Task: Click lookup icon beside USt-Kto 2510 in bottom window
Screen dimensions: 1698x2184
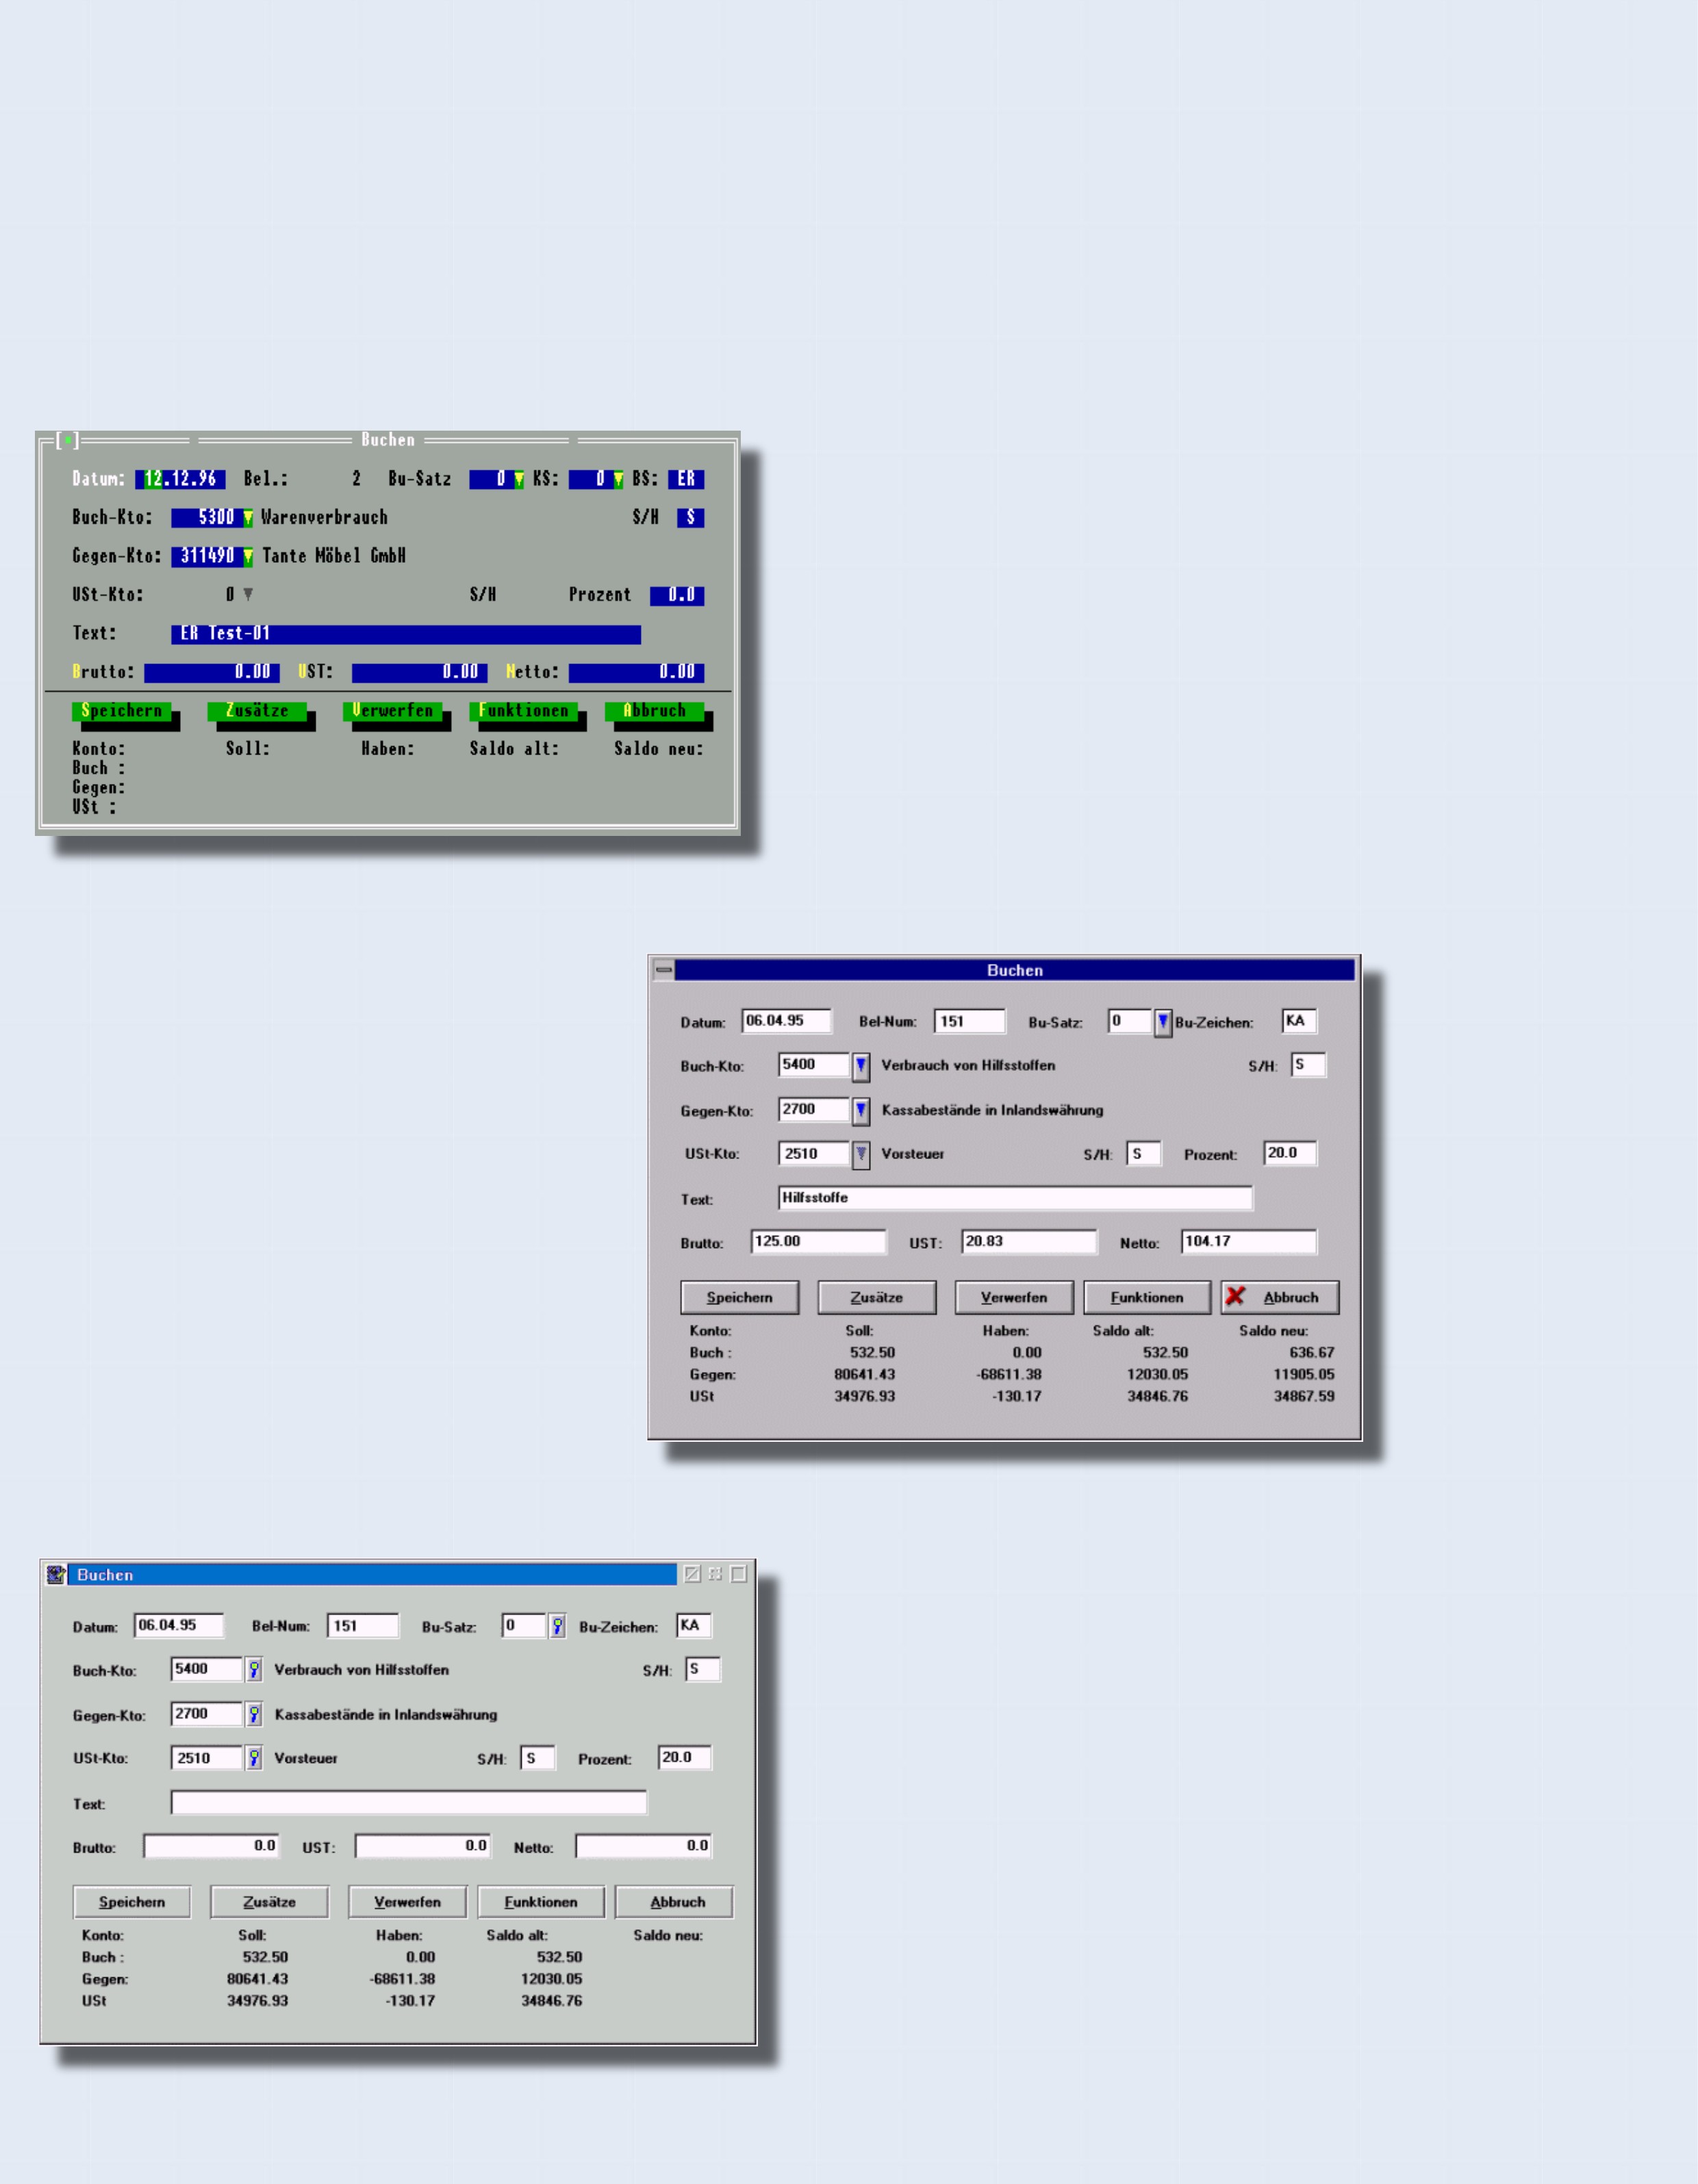Action: [x=255, y=1758]
